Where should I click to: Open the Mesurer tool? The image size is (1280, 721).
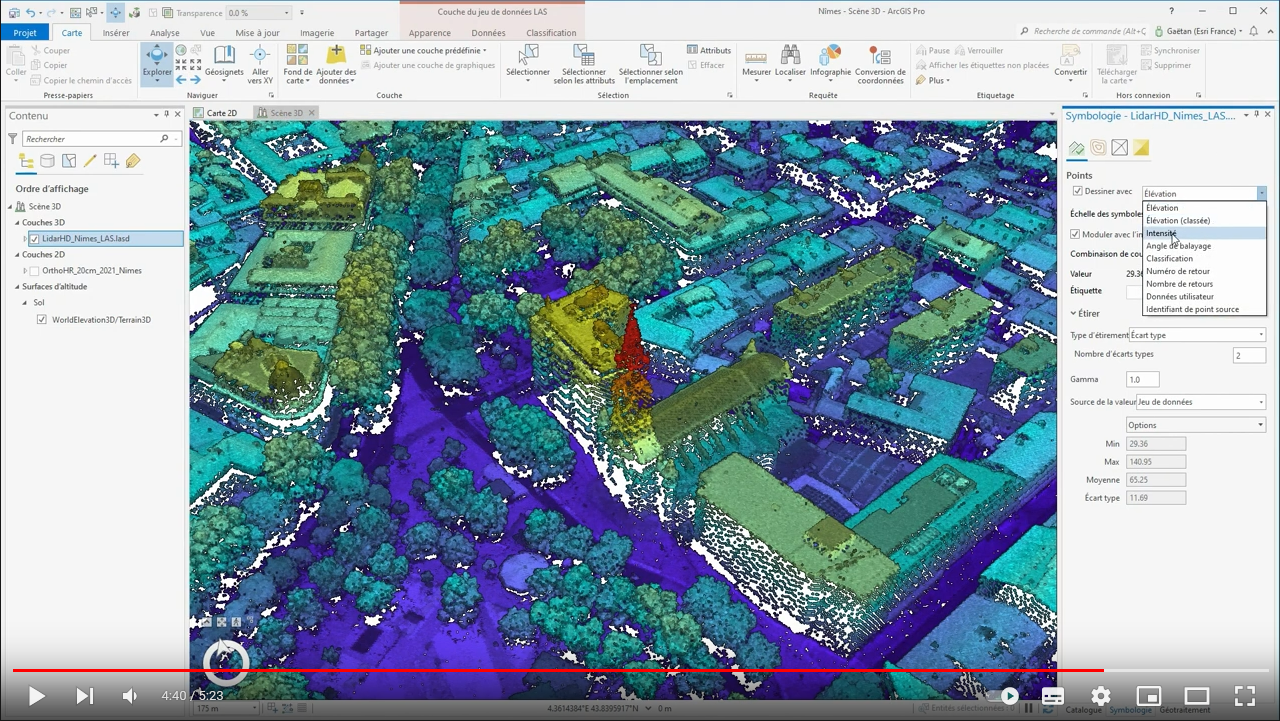point(756,60)
